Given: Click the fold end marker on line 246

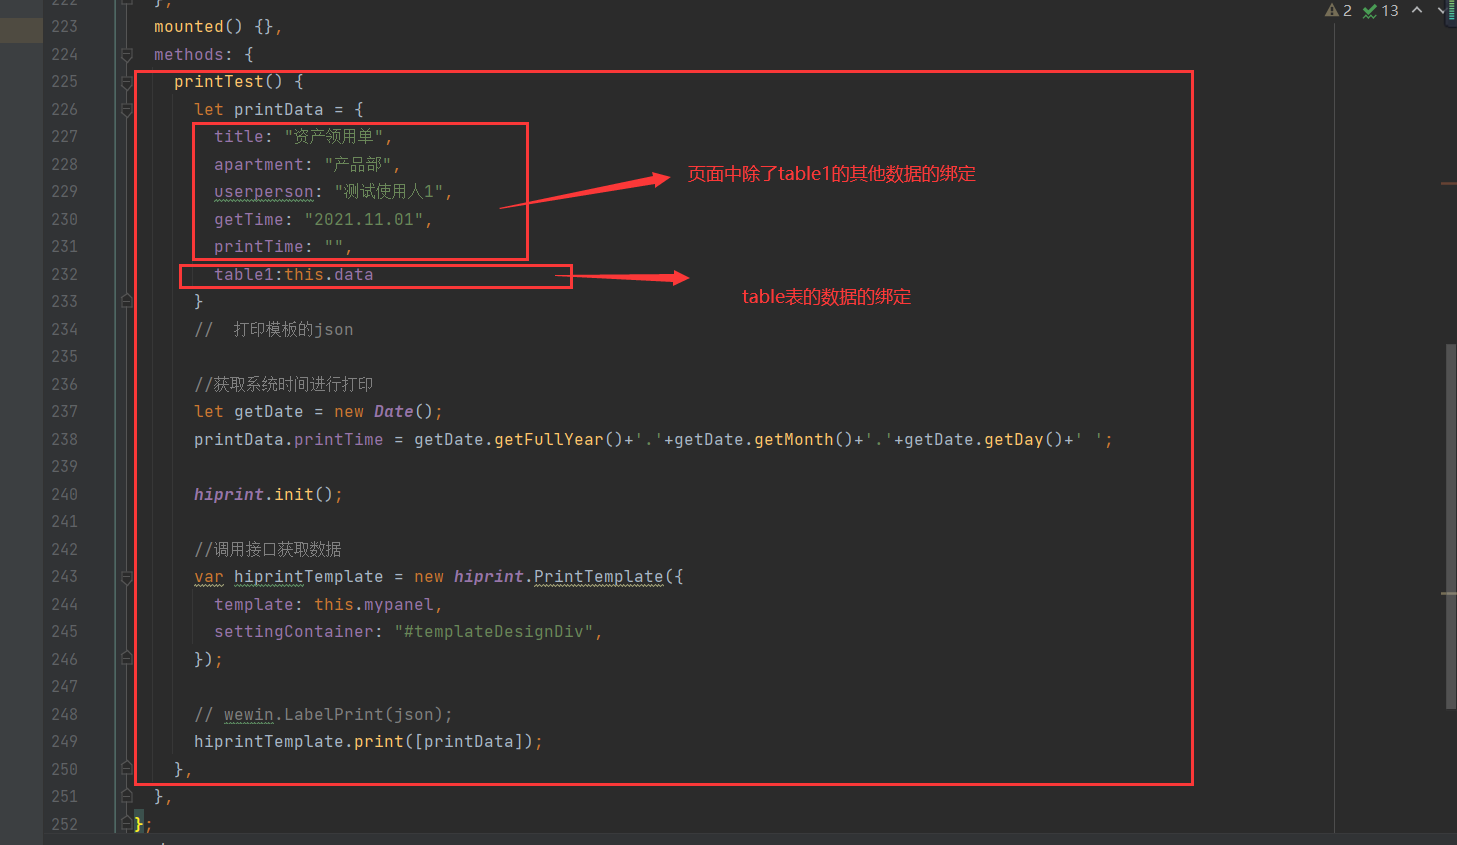Looking at the screenshot, I should point(127,659).
